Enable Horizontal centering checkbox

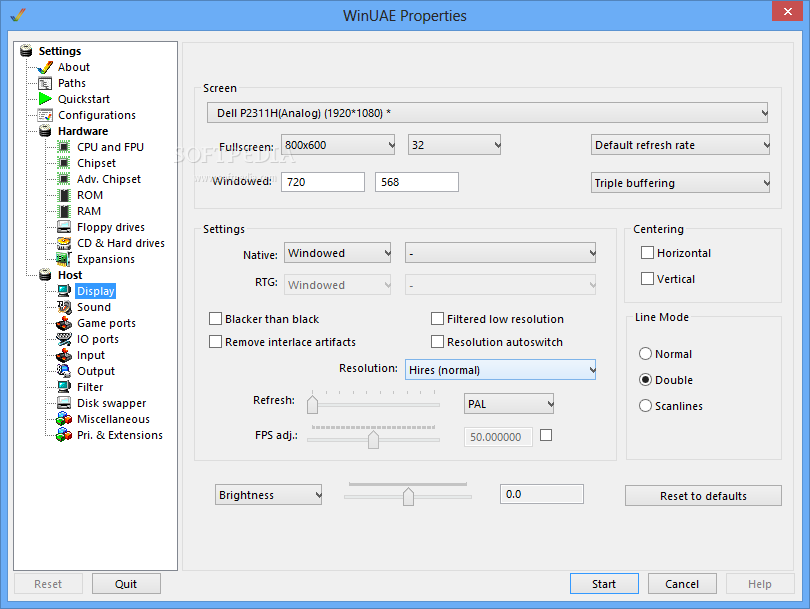(647, 253)
